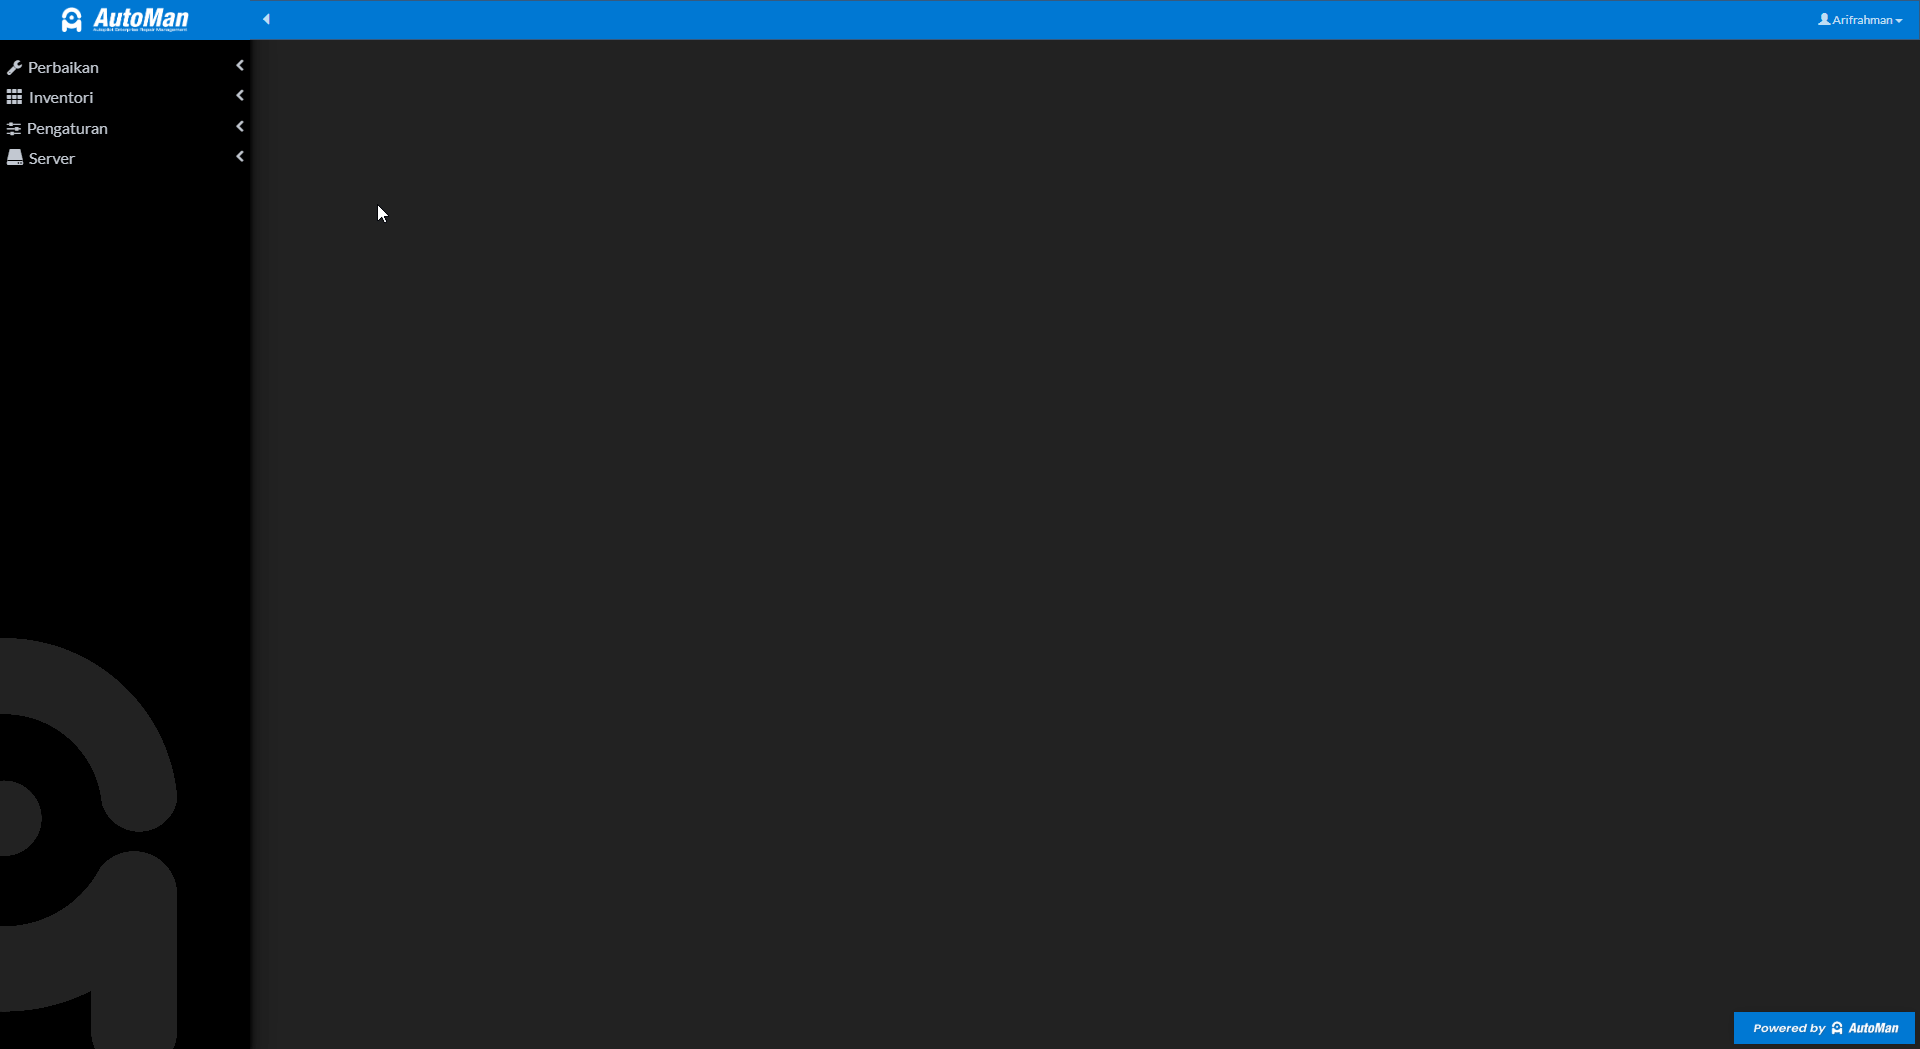
Task: Click the user silhouette icon near Arifrahman
Action: pos(1824,20)
